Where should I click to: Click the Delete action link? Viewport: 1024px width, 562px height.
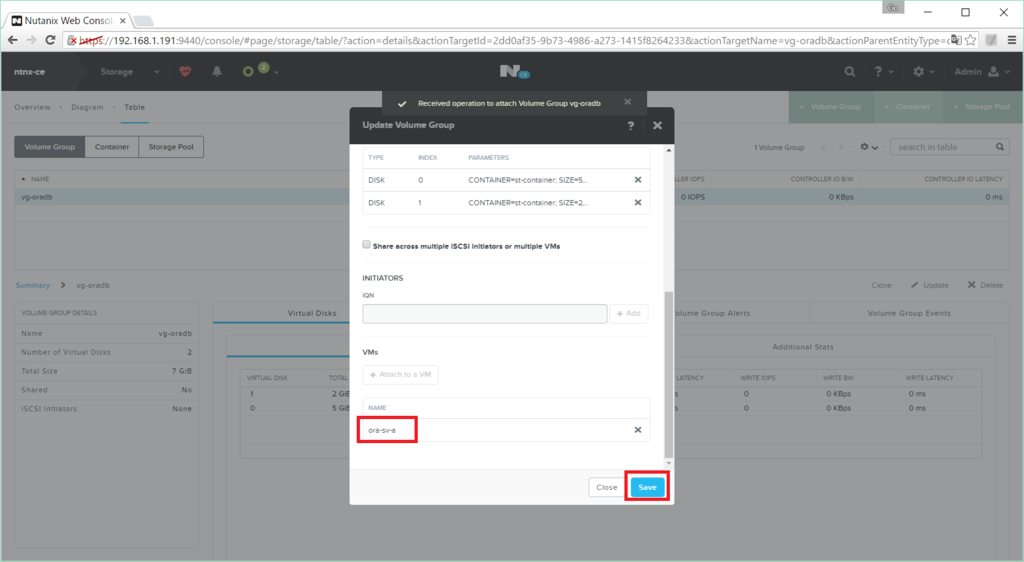pos(985,285)
